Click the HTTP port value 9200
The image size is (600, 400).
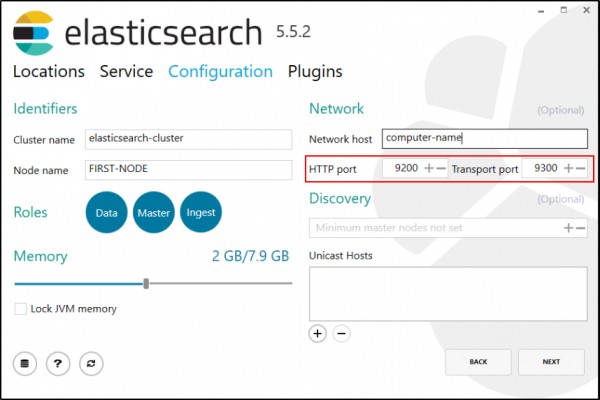pyautogui.click(x=406, y=168)
